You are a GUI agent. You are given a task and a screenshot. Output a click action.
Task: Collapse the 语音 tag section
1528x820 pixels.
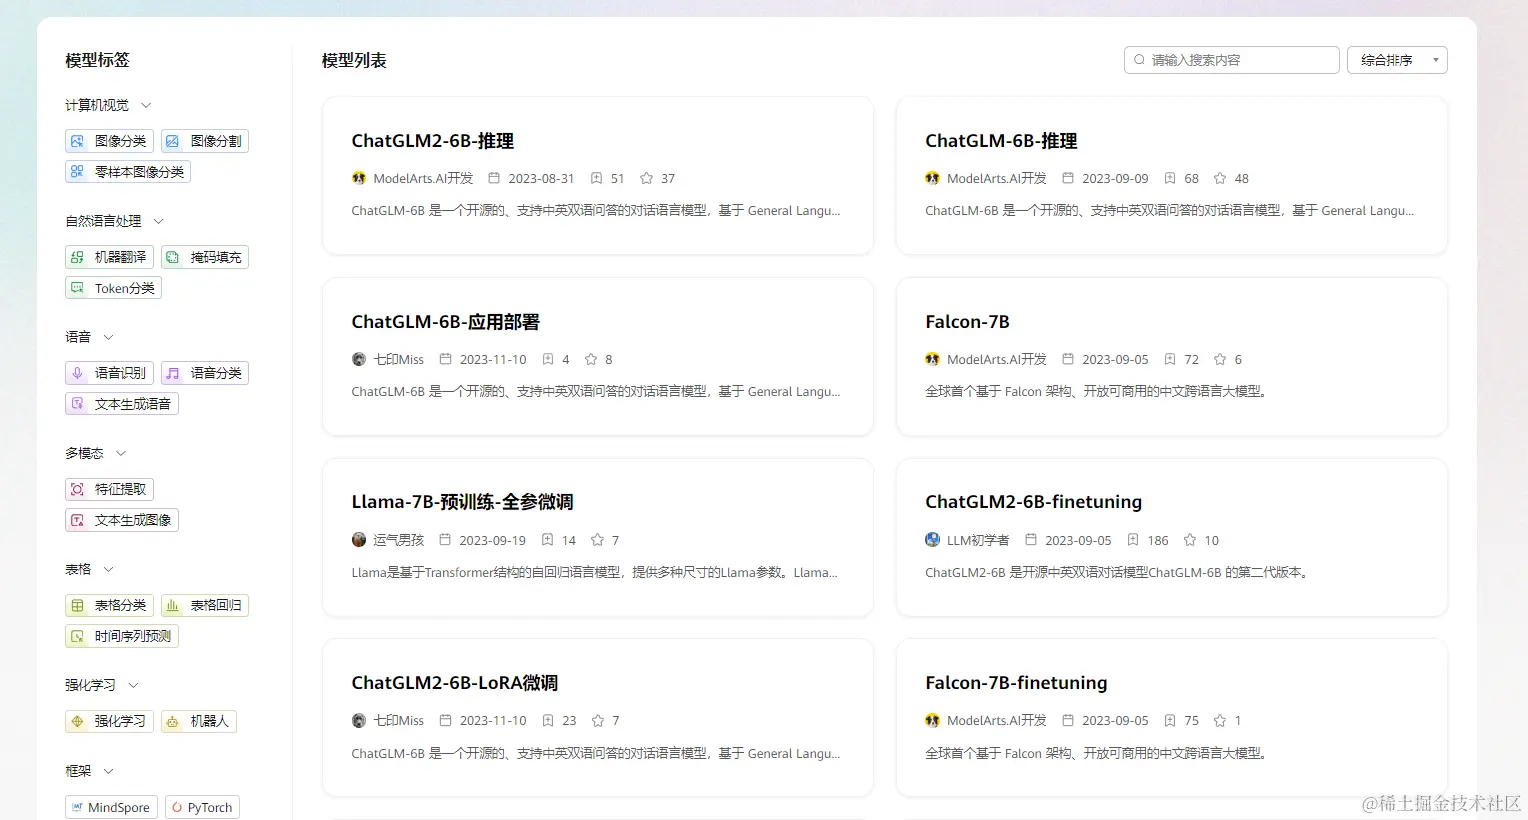click(x=109, y=337)
